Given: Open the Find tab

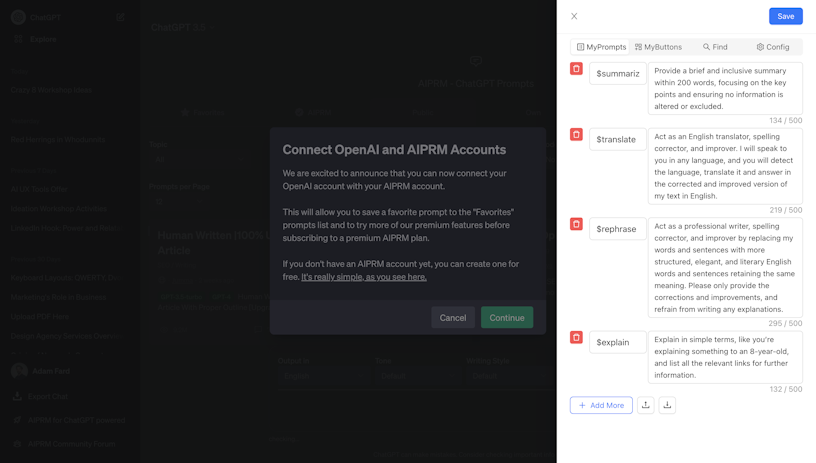Looking at the screenshot, I should pos(715,47).
